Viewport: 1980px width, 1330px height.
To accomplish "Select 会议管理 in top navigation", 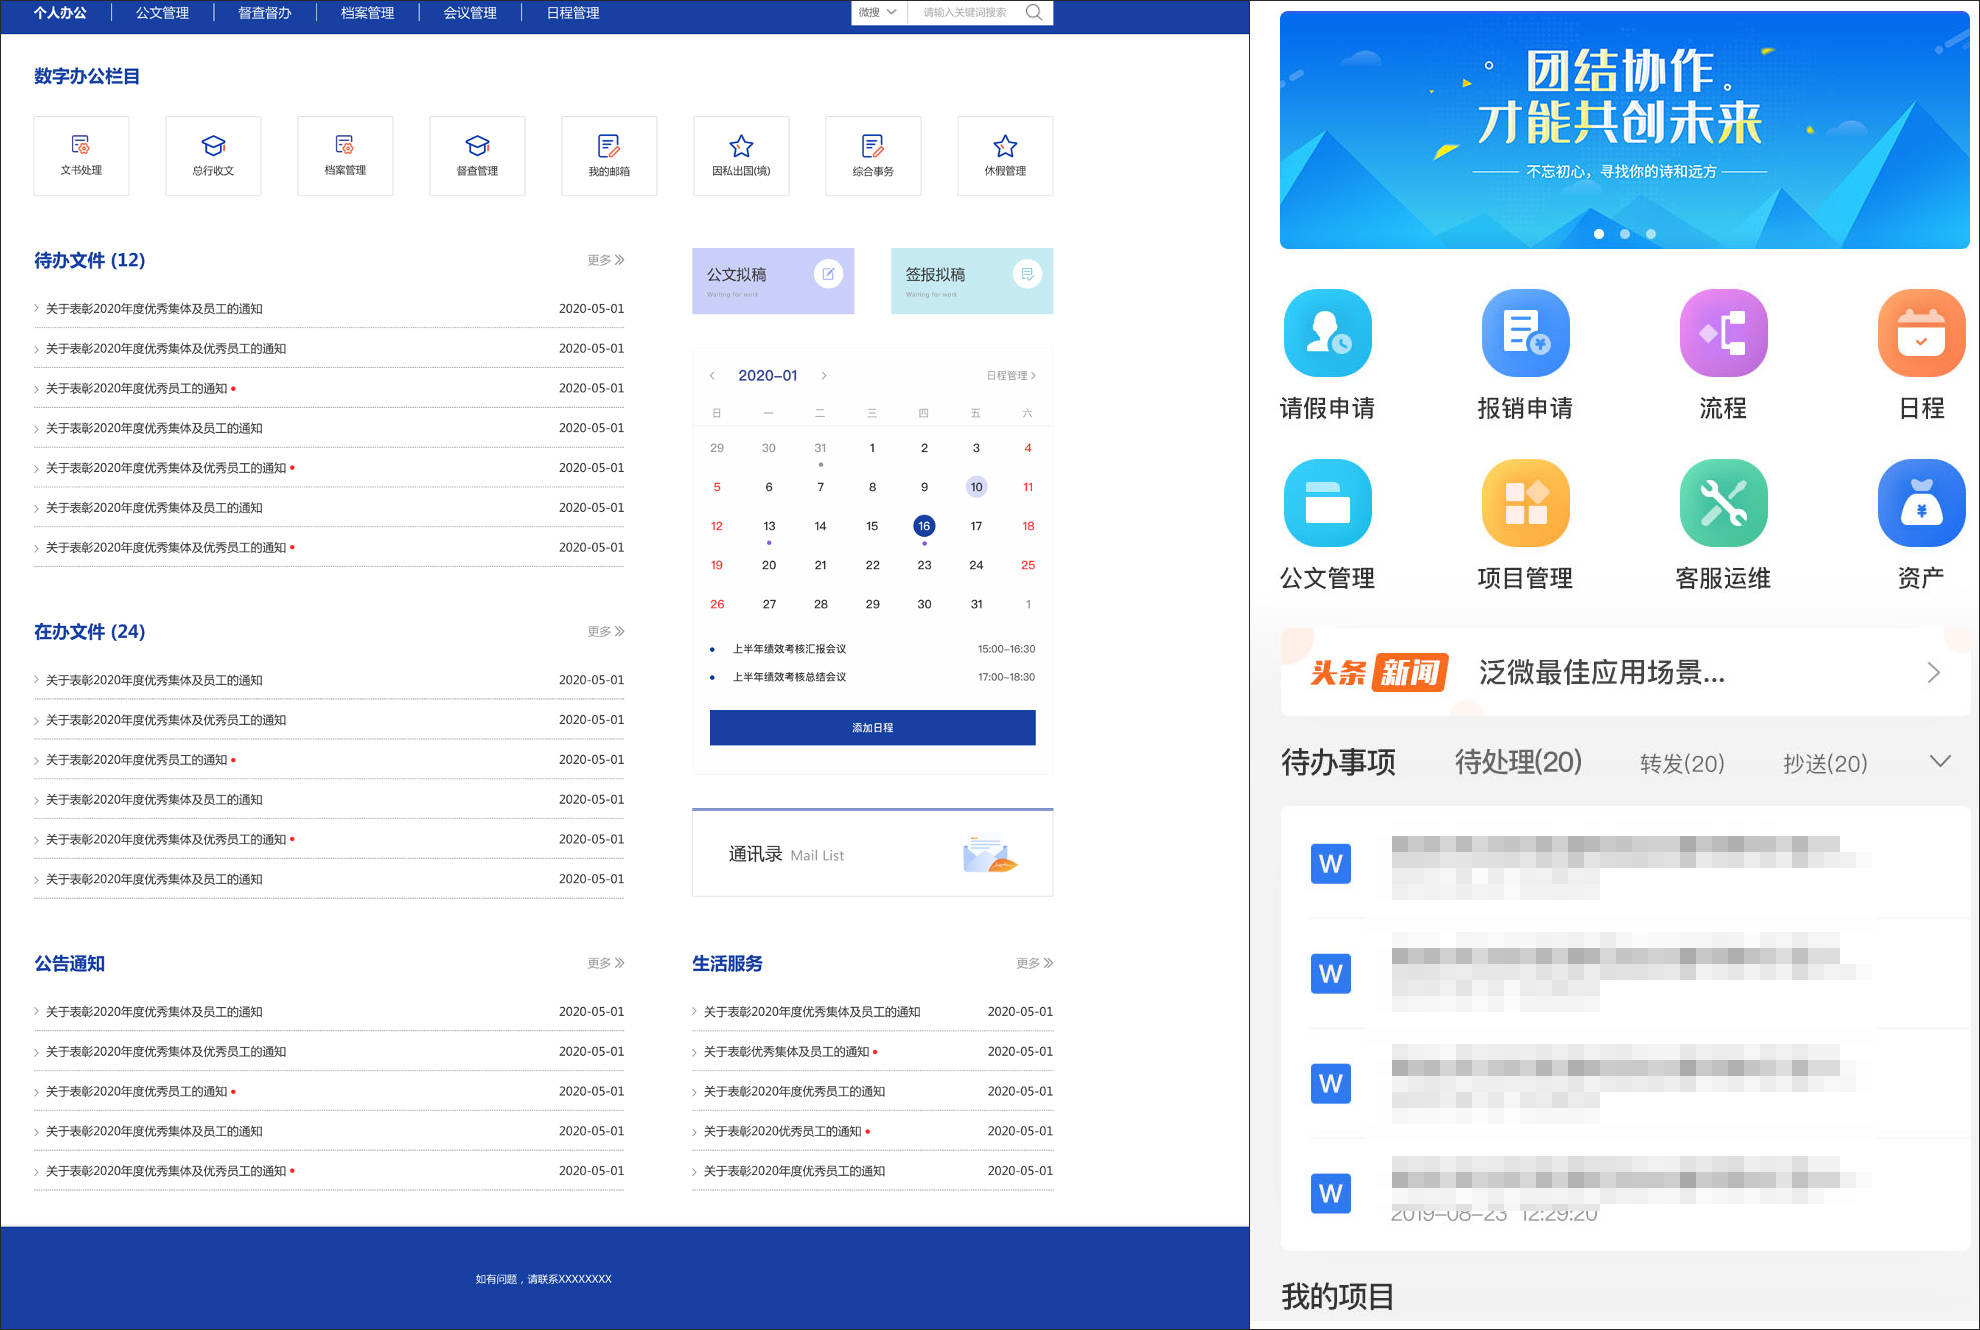I will click(x=470, y=13).
